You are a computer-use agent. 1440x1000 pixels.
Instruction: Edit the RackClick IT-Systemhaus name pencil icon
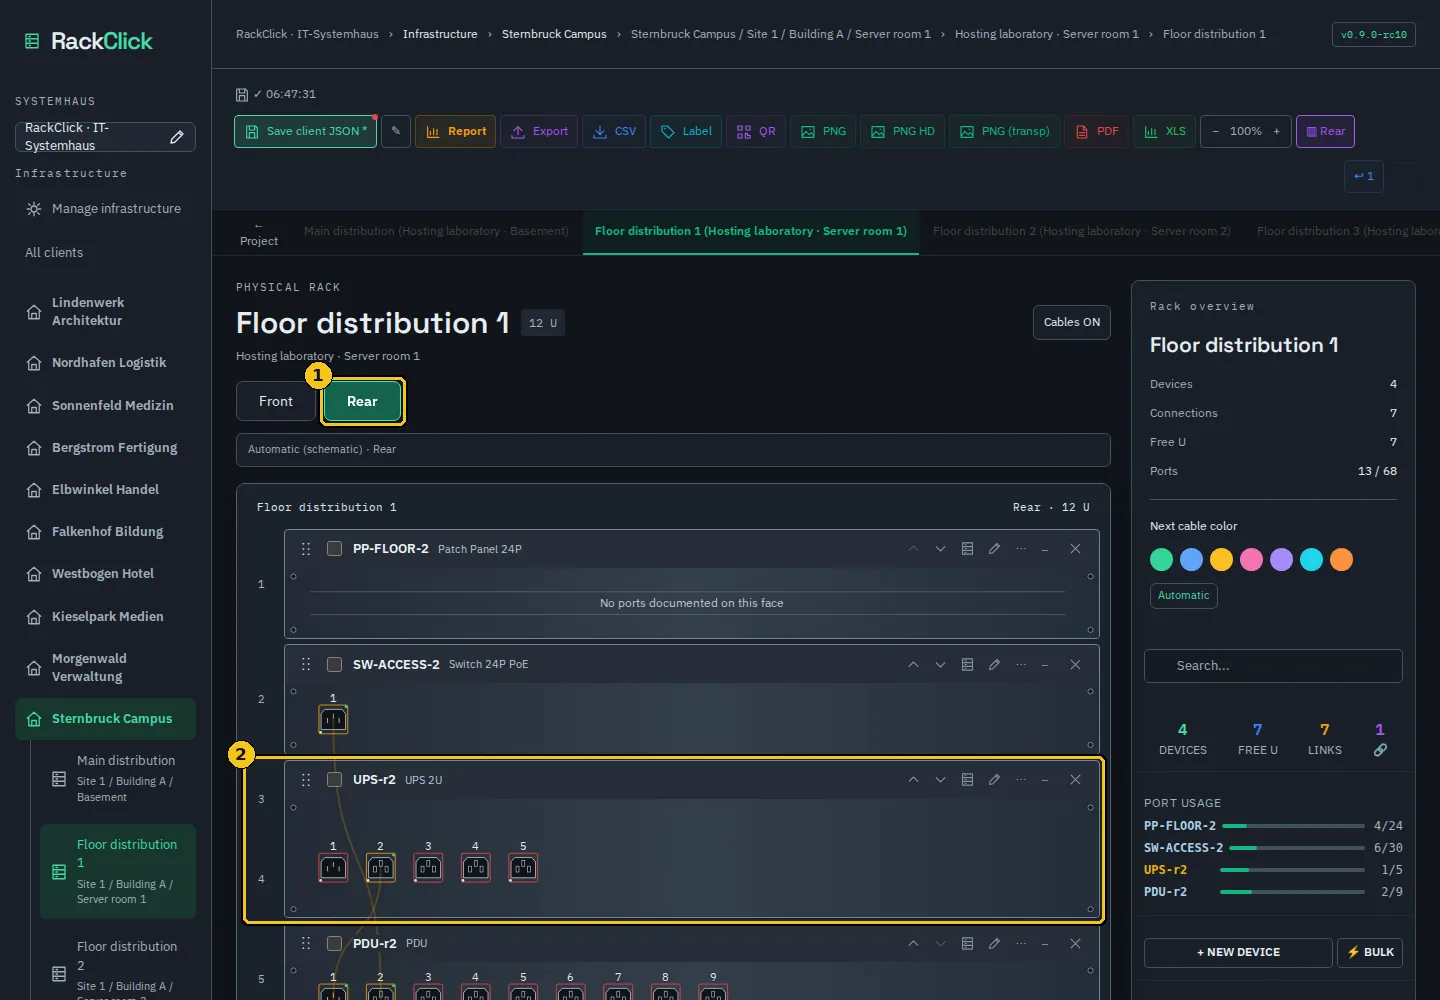click(177, 137)
